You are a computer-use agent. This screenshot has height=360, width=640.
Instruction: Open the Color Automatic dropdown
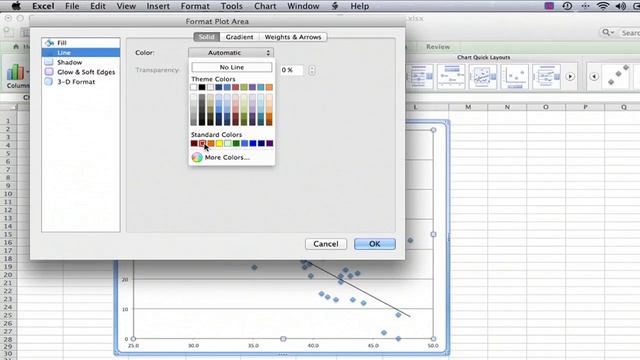tap(231, 53)
